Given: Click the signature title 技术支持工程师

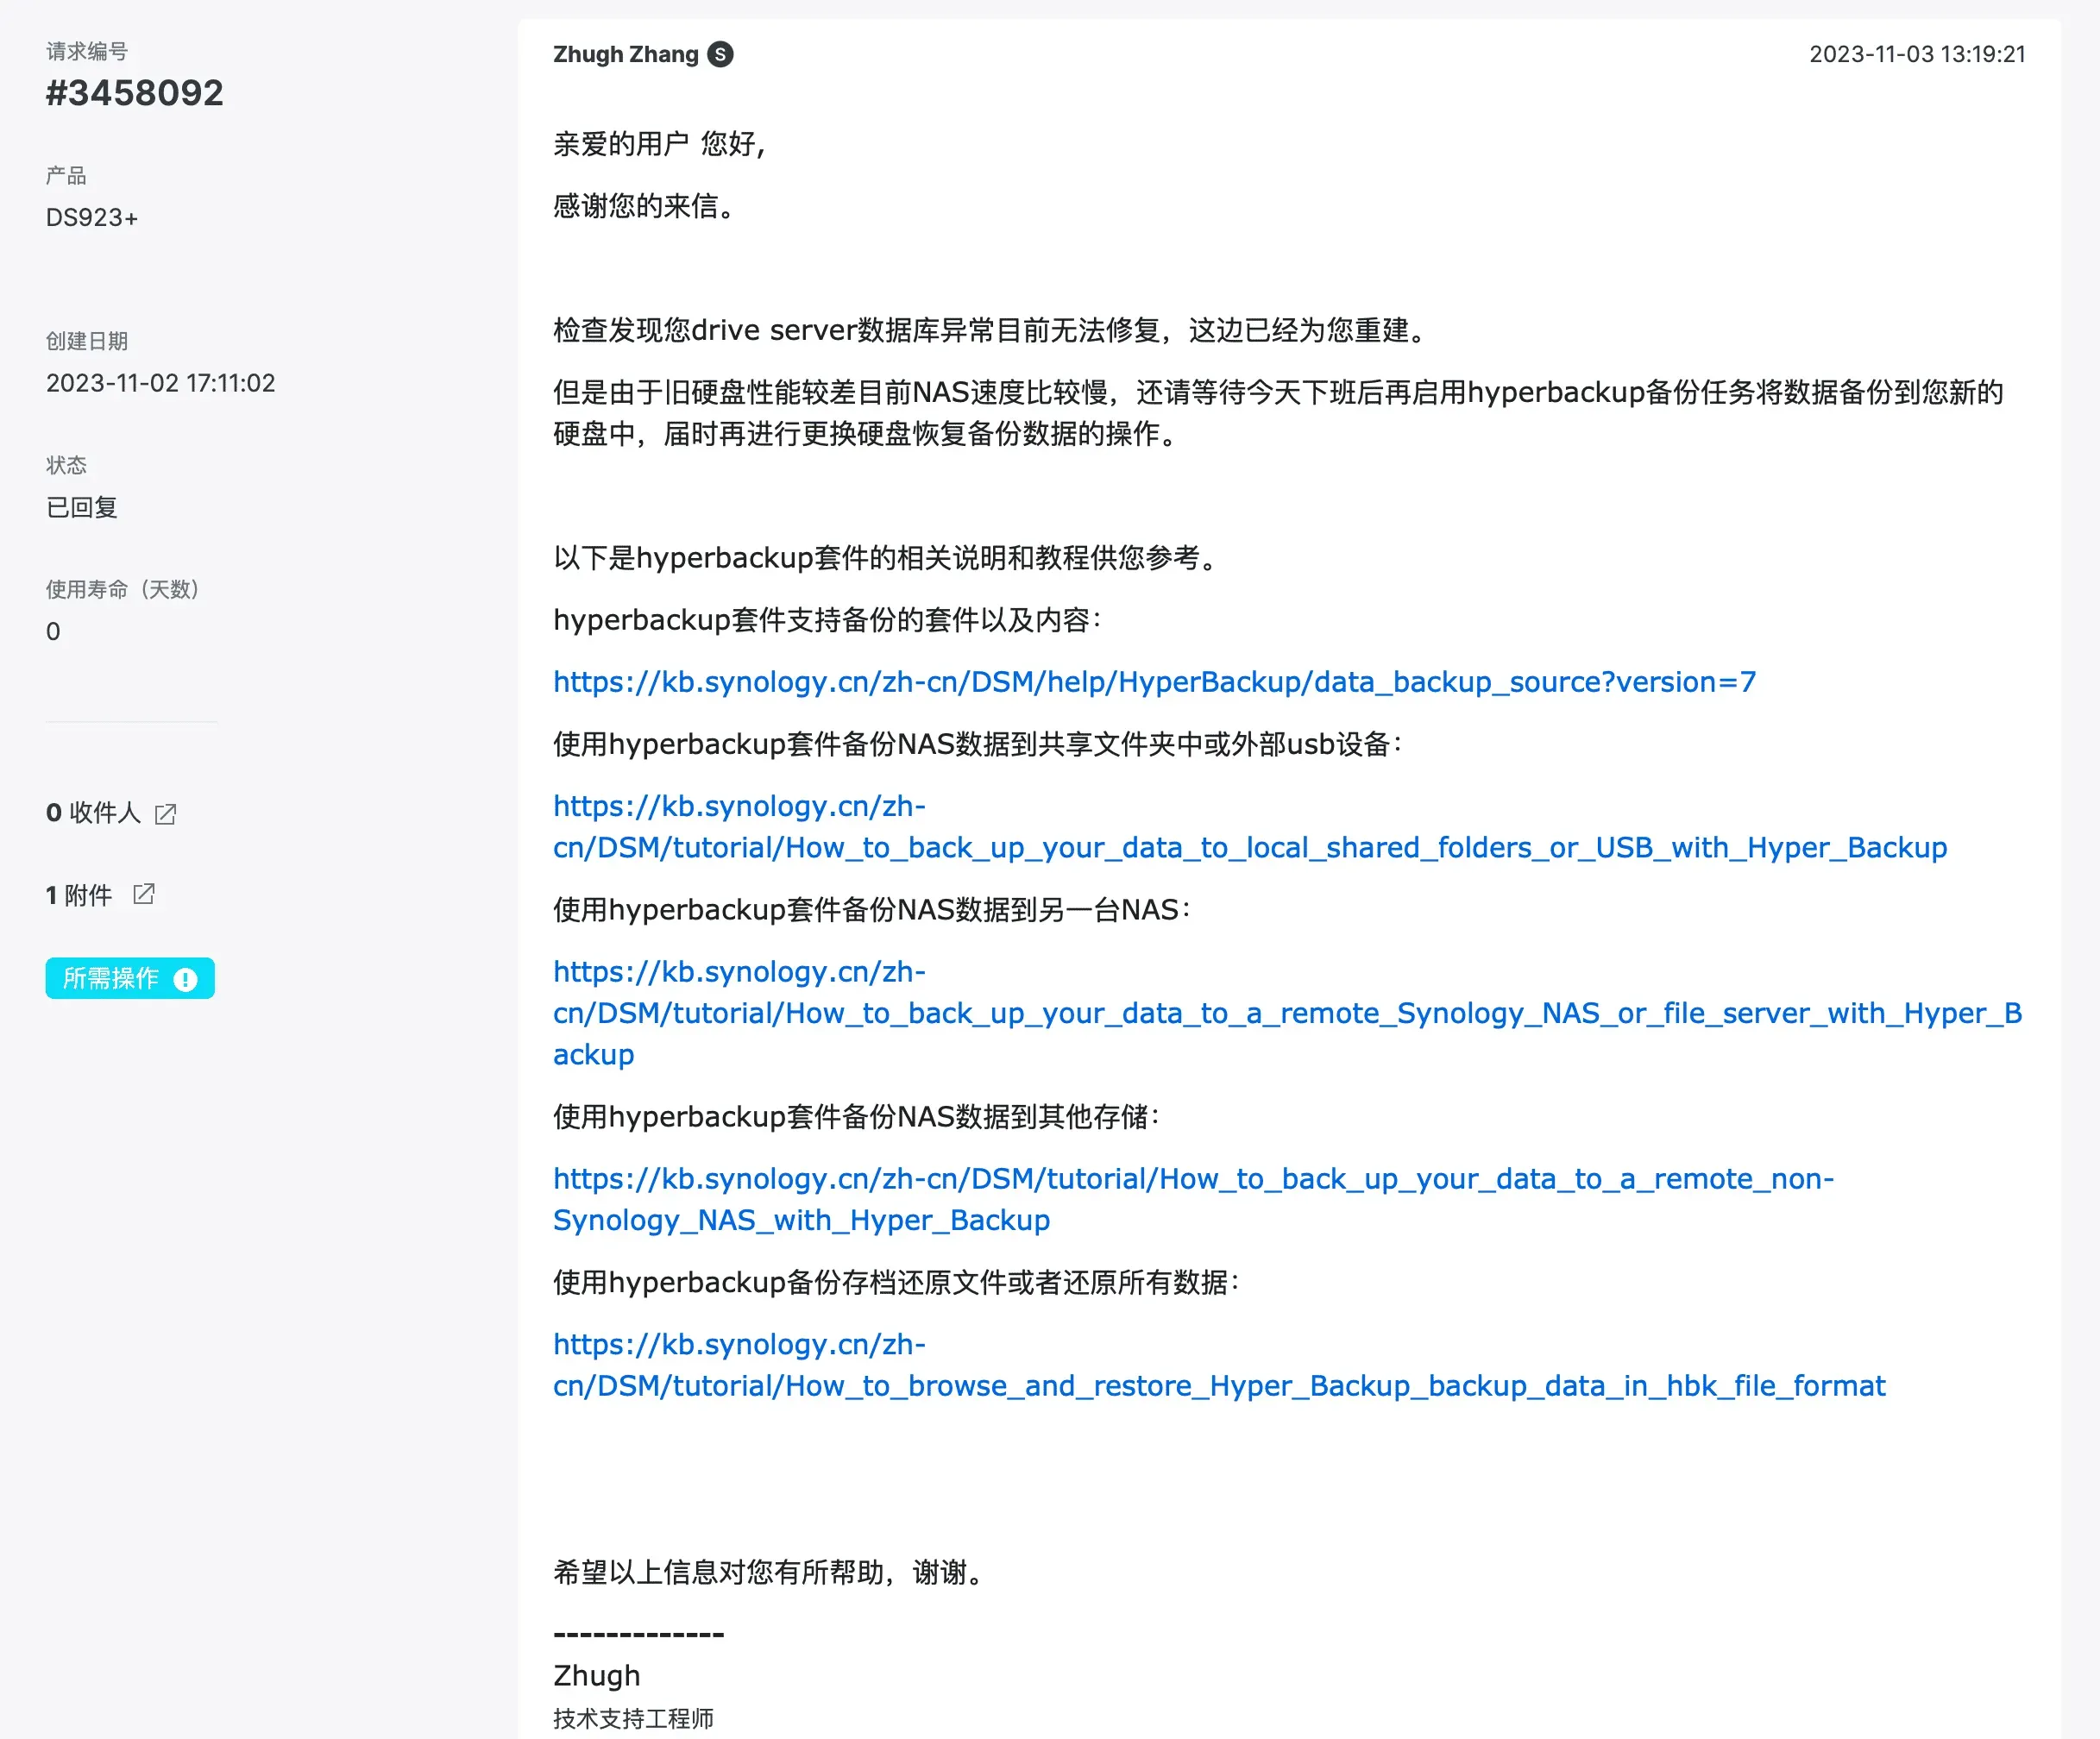Looking at the screenshot, I should click(634, 1718).
